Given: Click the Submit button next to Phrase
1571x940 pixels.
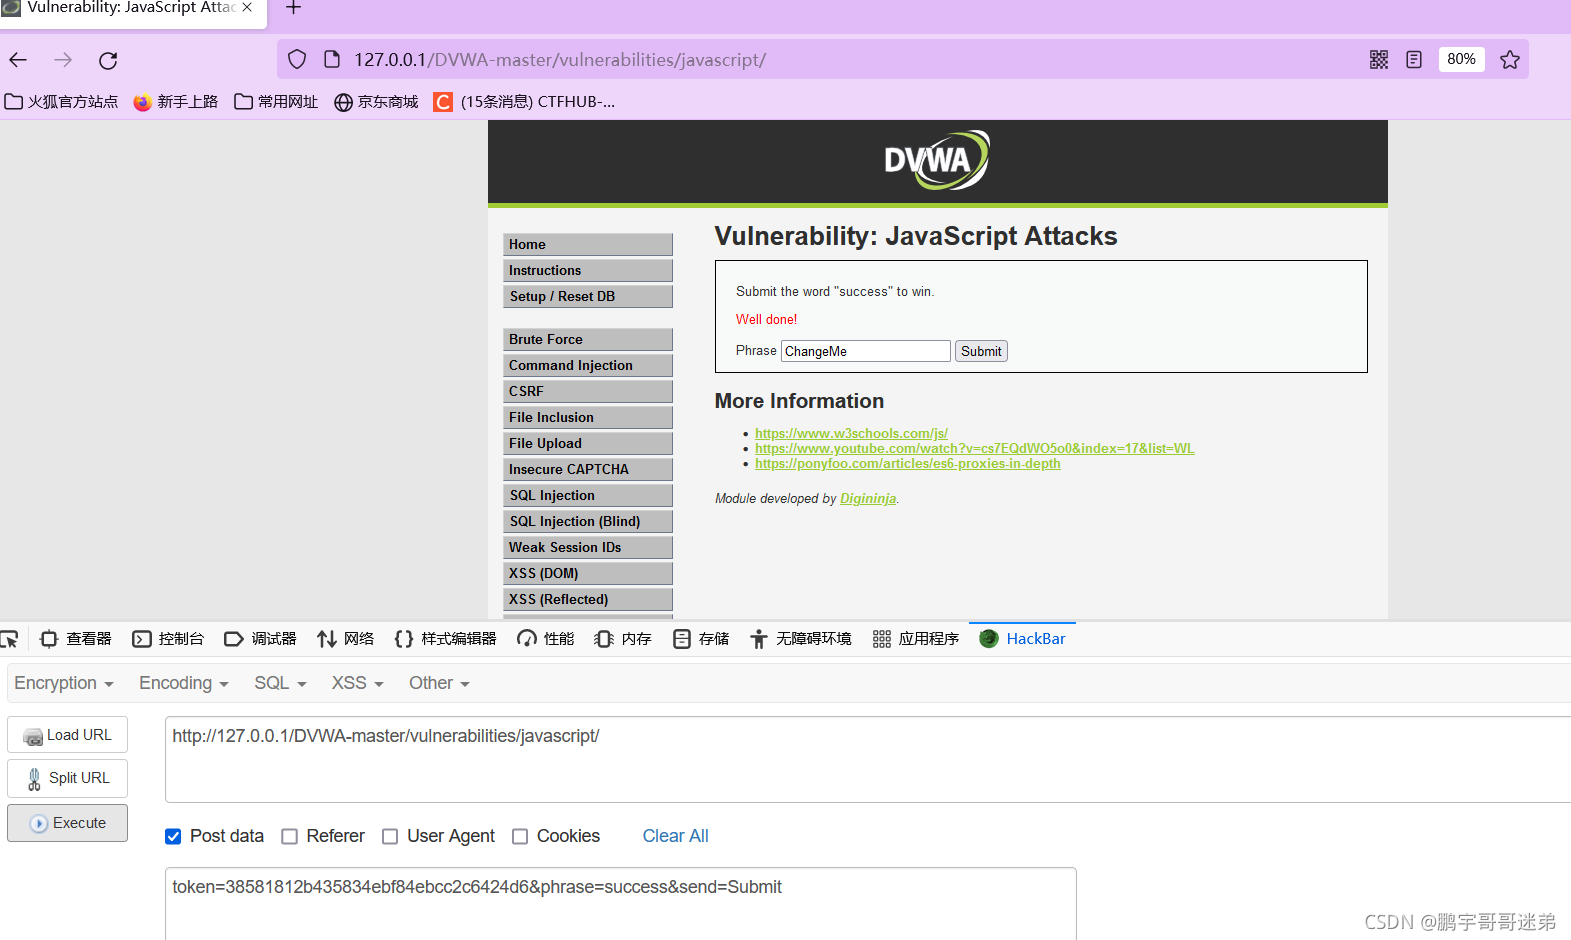Looking at the screenshot, I should coord(981,351).
